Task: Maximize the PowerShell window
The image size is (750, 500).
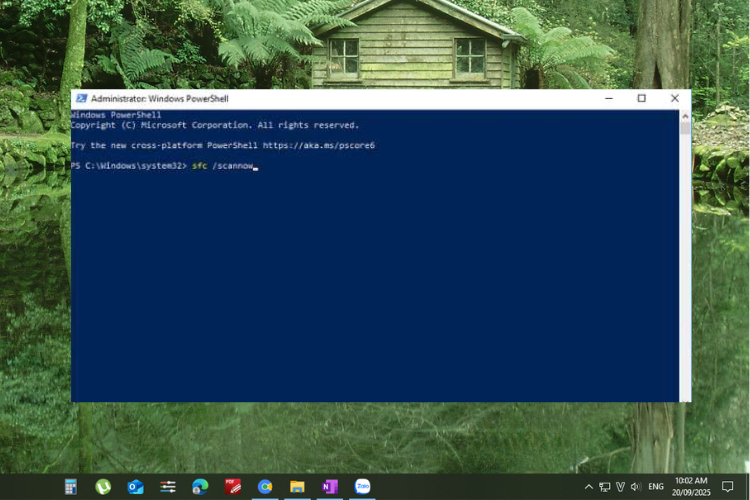Action: [641, 99]
